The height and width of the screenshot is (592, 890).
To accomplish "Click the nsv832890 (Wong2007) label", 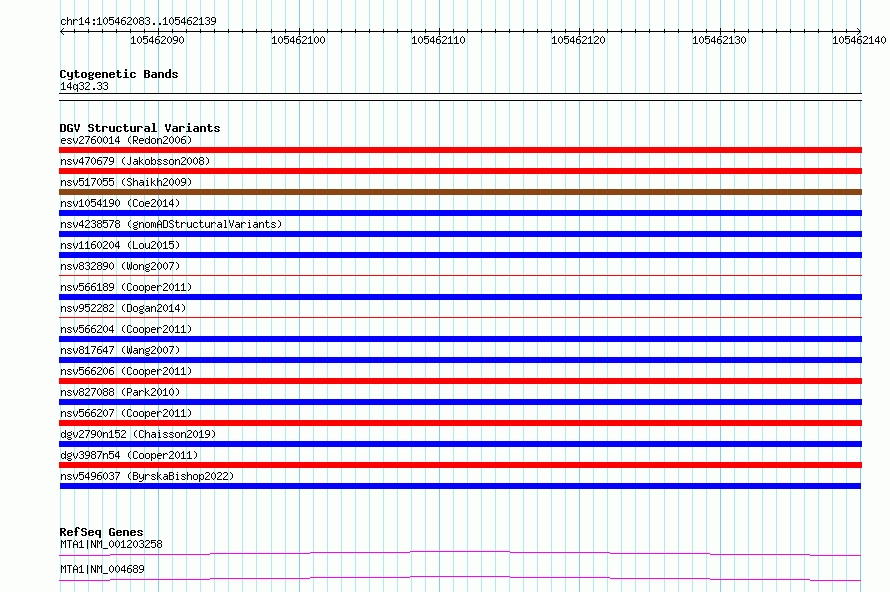I will tap(120, 266).
